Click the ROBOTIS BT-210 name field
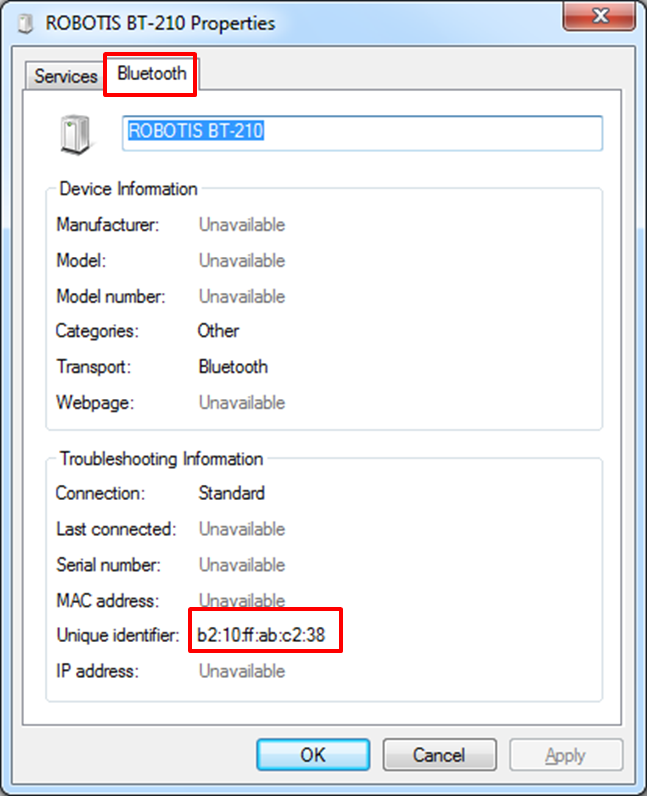 (362, 133)
